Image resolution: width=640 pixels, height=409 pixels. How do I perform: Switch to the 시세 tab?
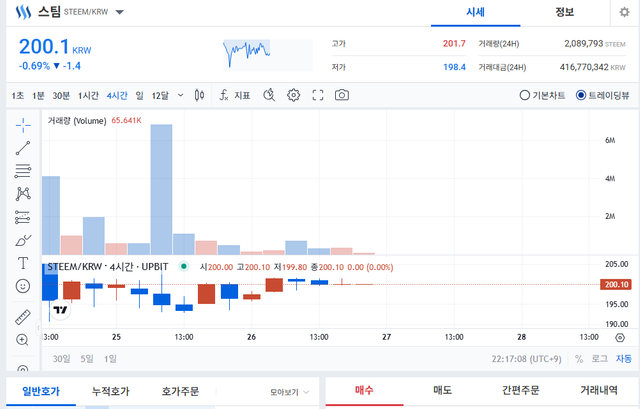[x=476, y=13]
